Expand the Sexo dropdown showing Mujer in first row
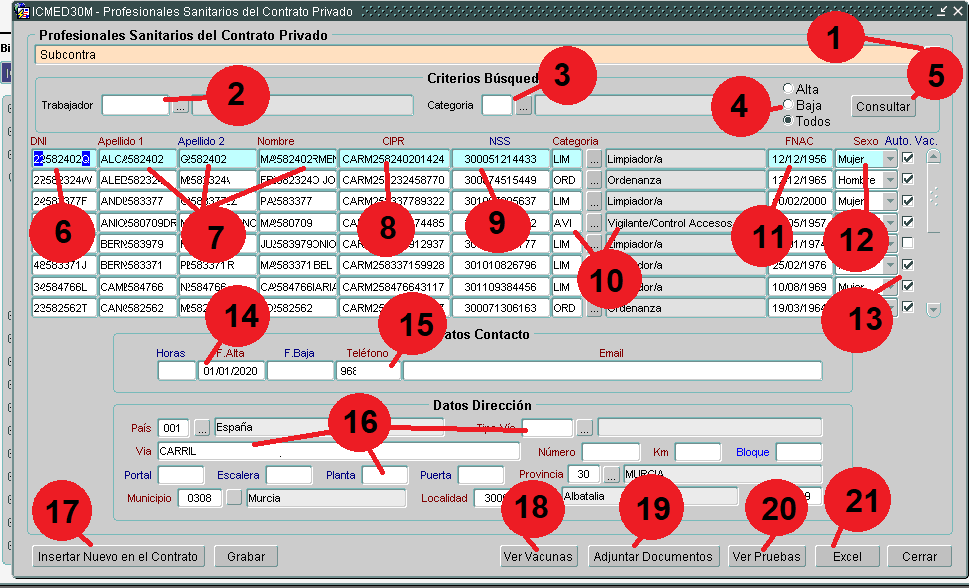 tap(889, 159)
